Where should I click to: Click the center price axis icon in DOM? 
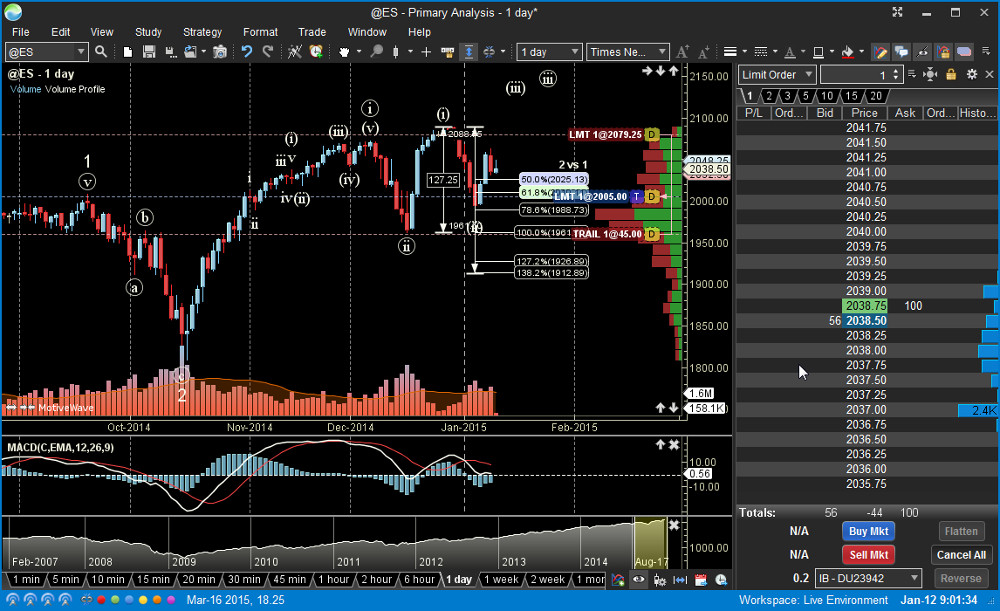point(930,75)
